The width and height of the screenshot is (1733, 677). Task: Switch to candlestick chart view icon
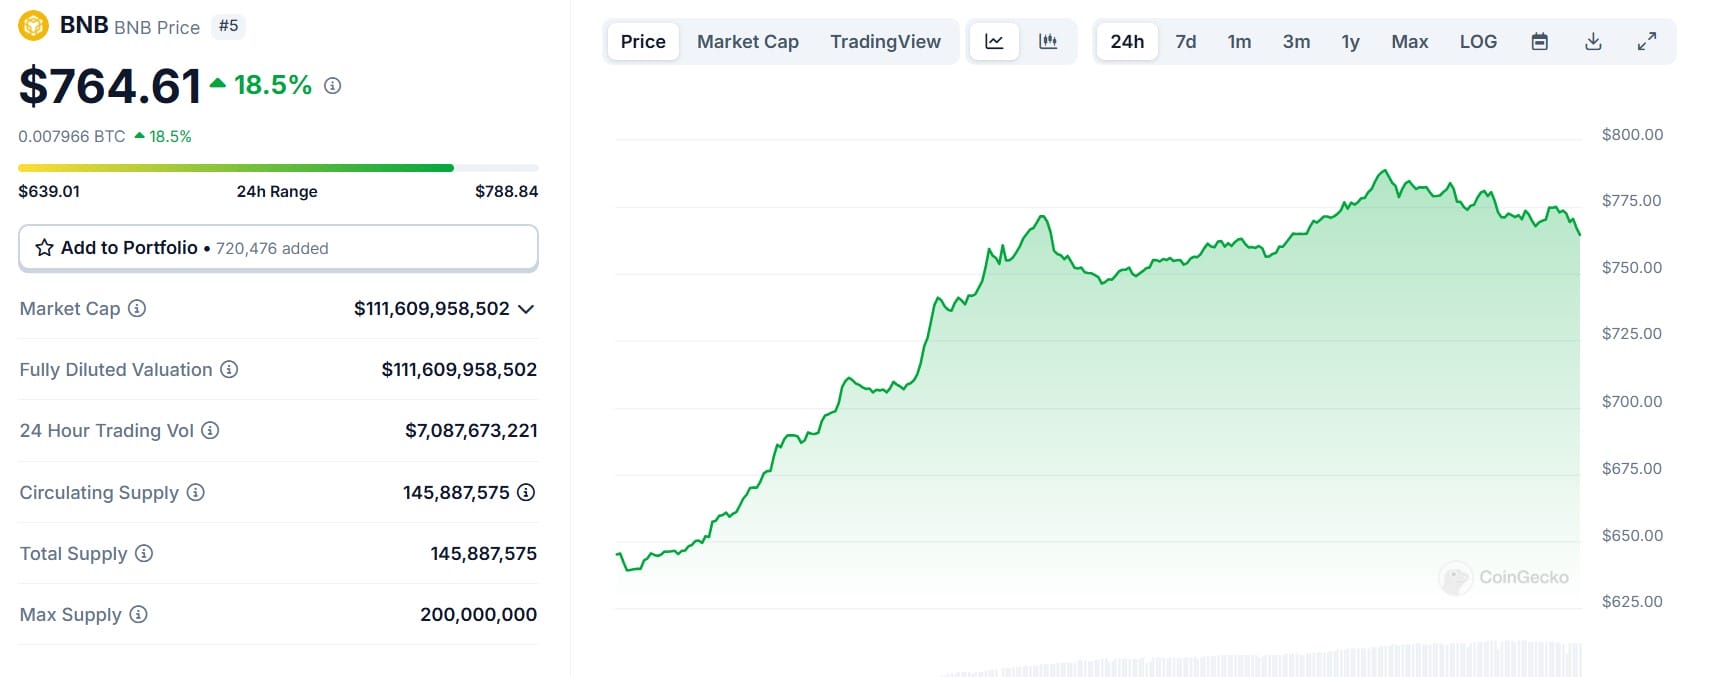pyautogui.click(x=1048, y=42)
